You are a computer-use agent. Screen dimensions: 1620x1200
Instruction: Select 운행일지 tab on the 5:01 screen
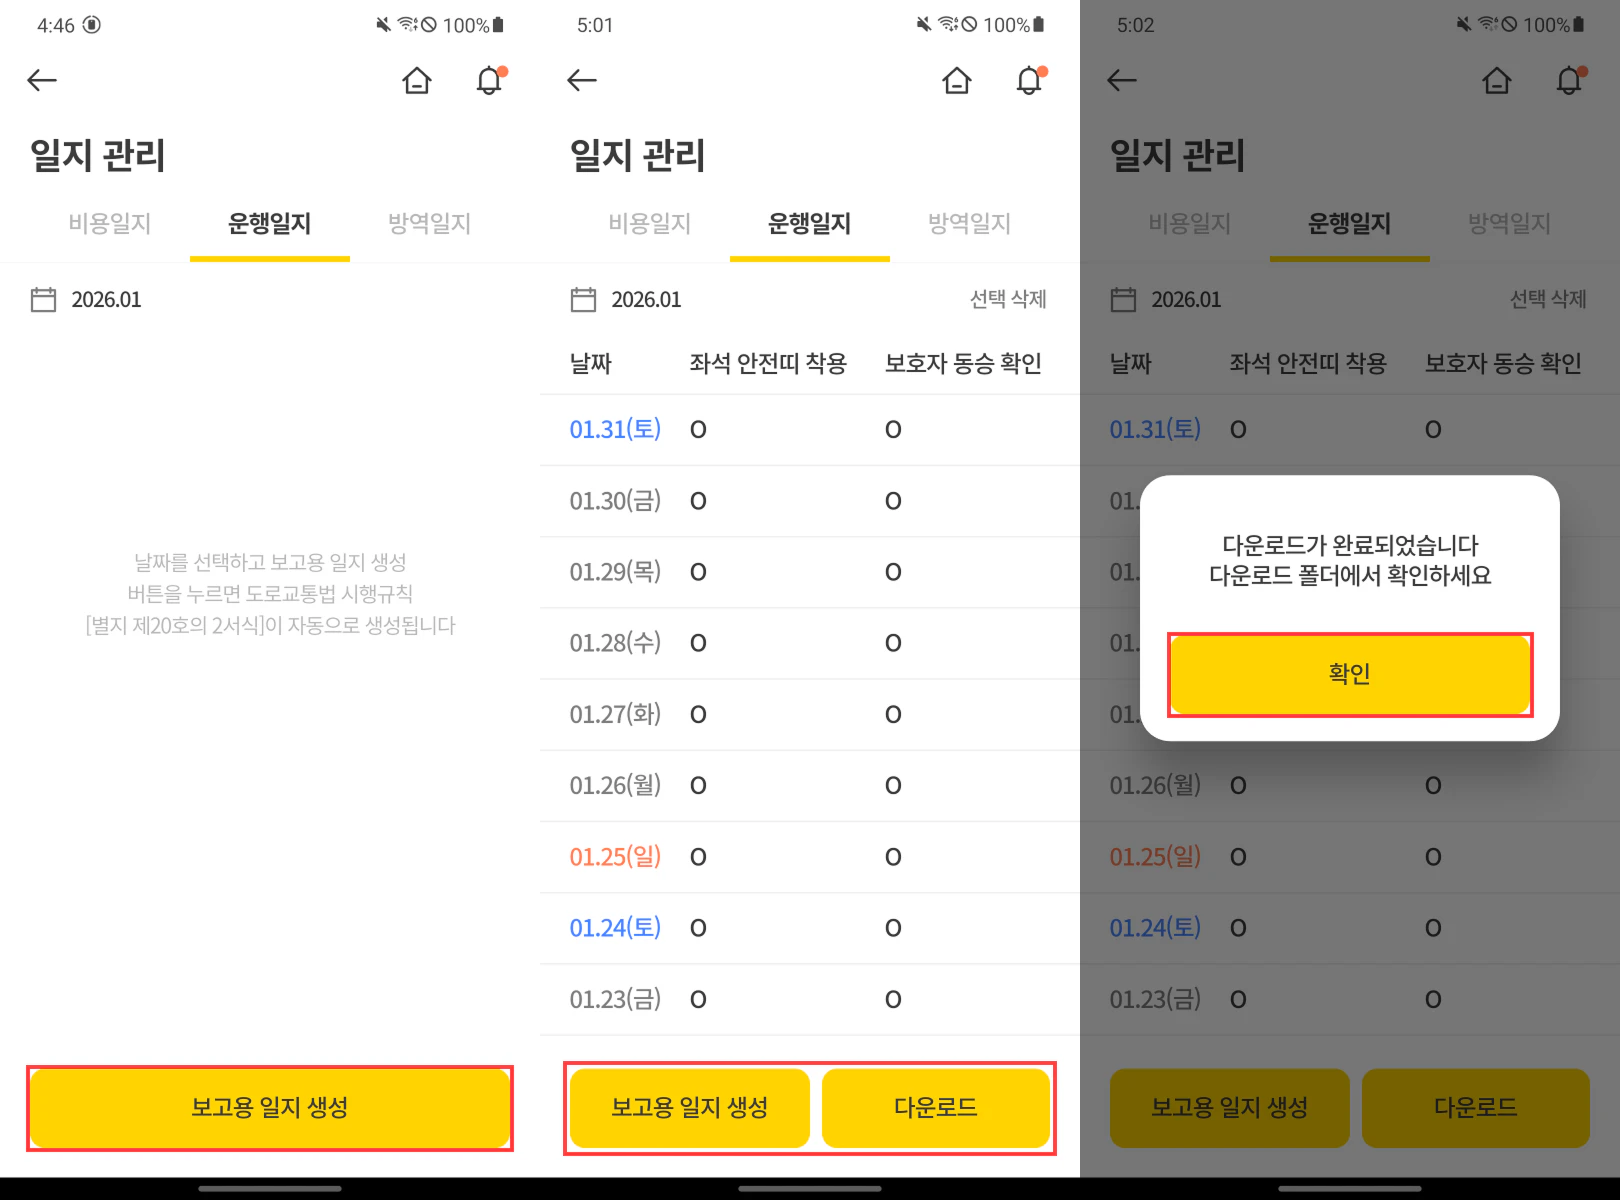[809, 223]
